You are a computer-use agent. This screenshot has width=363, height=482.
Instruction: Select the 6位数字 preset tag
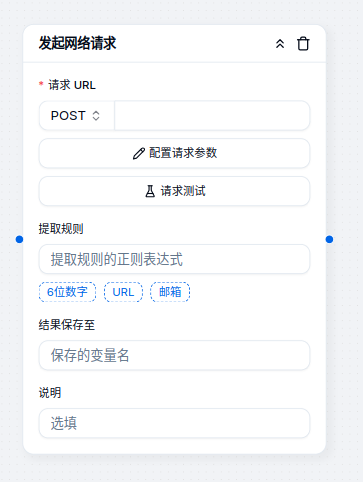67,292
